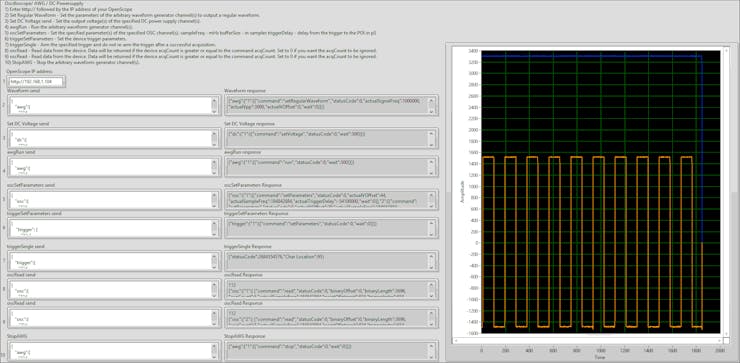Click the OpenScope IP address field
The image size is (740, 363).
tap(36, 82)
